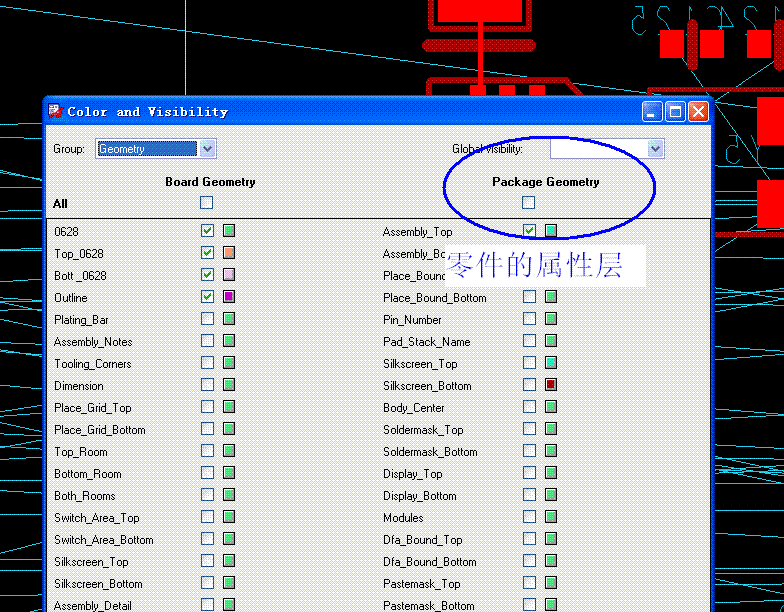784x612 pixels.
Task: Enable the Top_Room checkbox
Action: click(x=208, y=450)
